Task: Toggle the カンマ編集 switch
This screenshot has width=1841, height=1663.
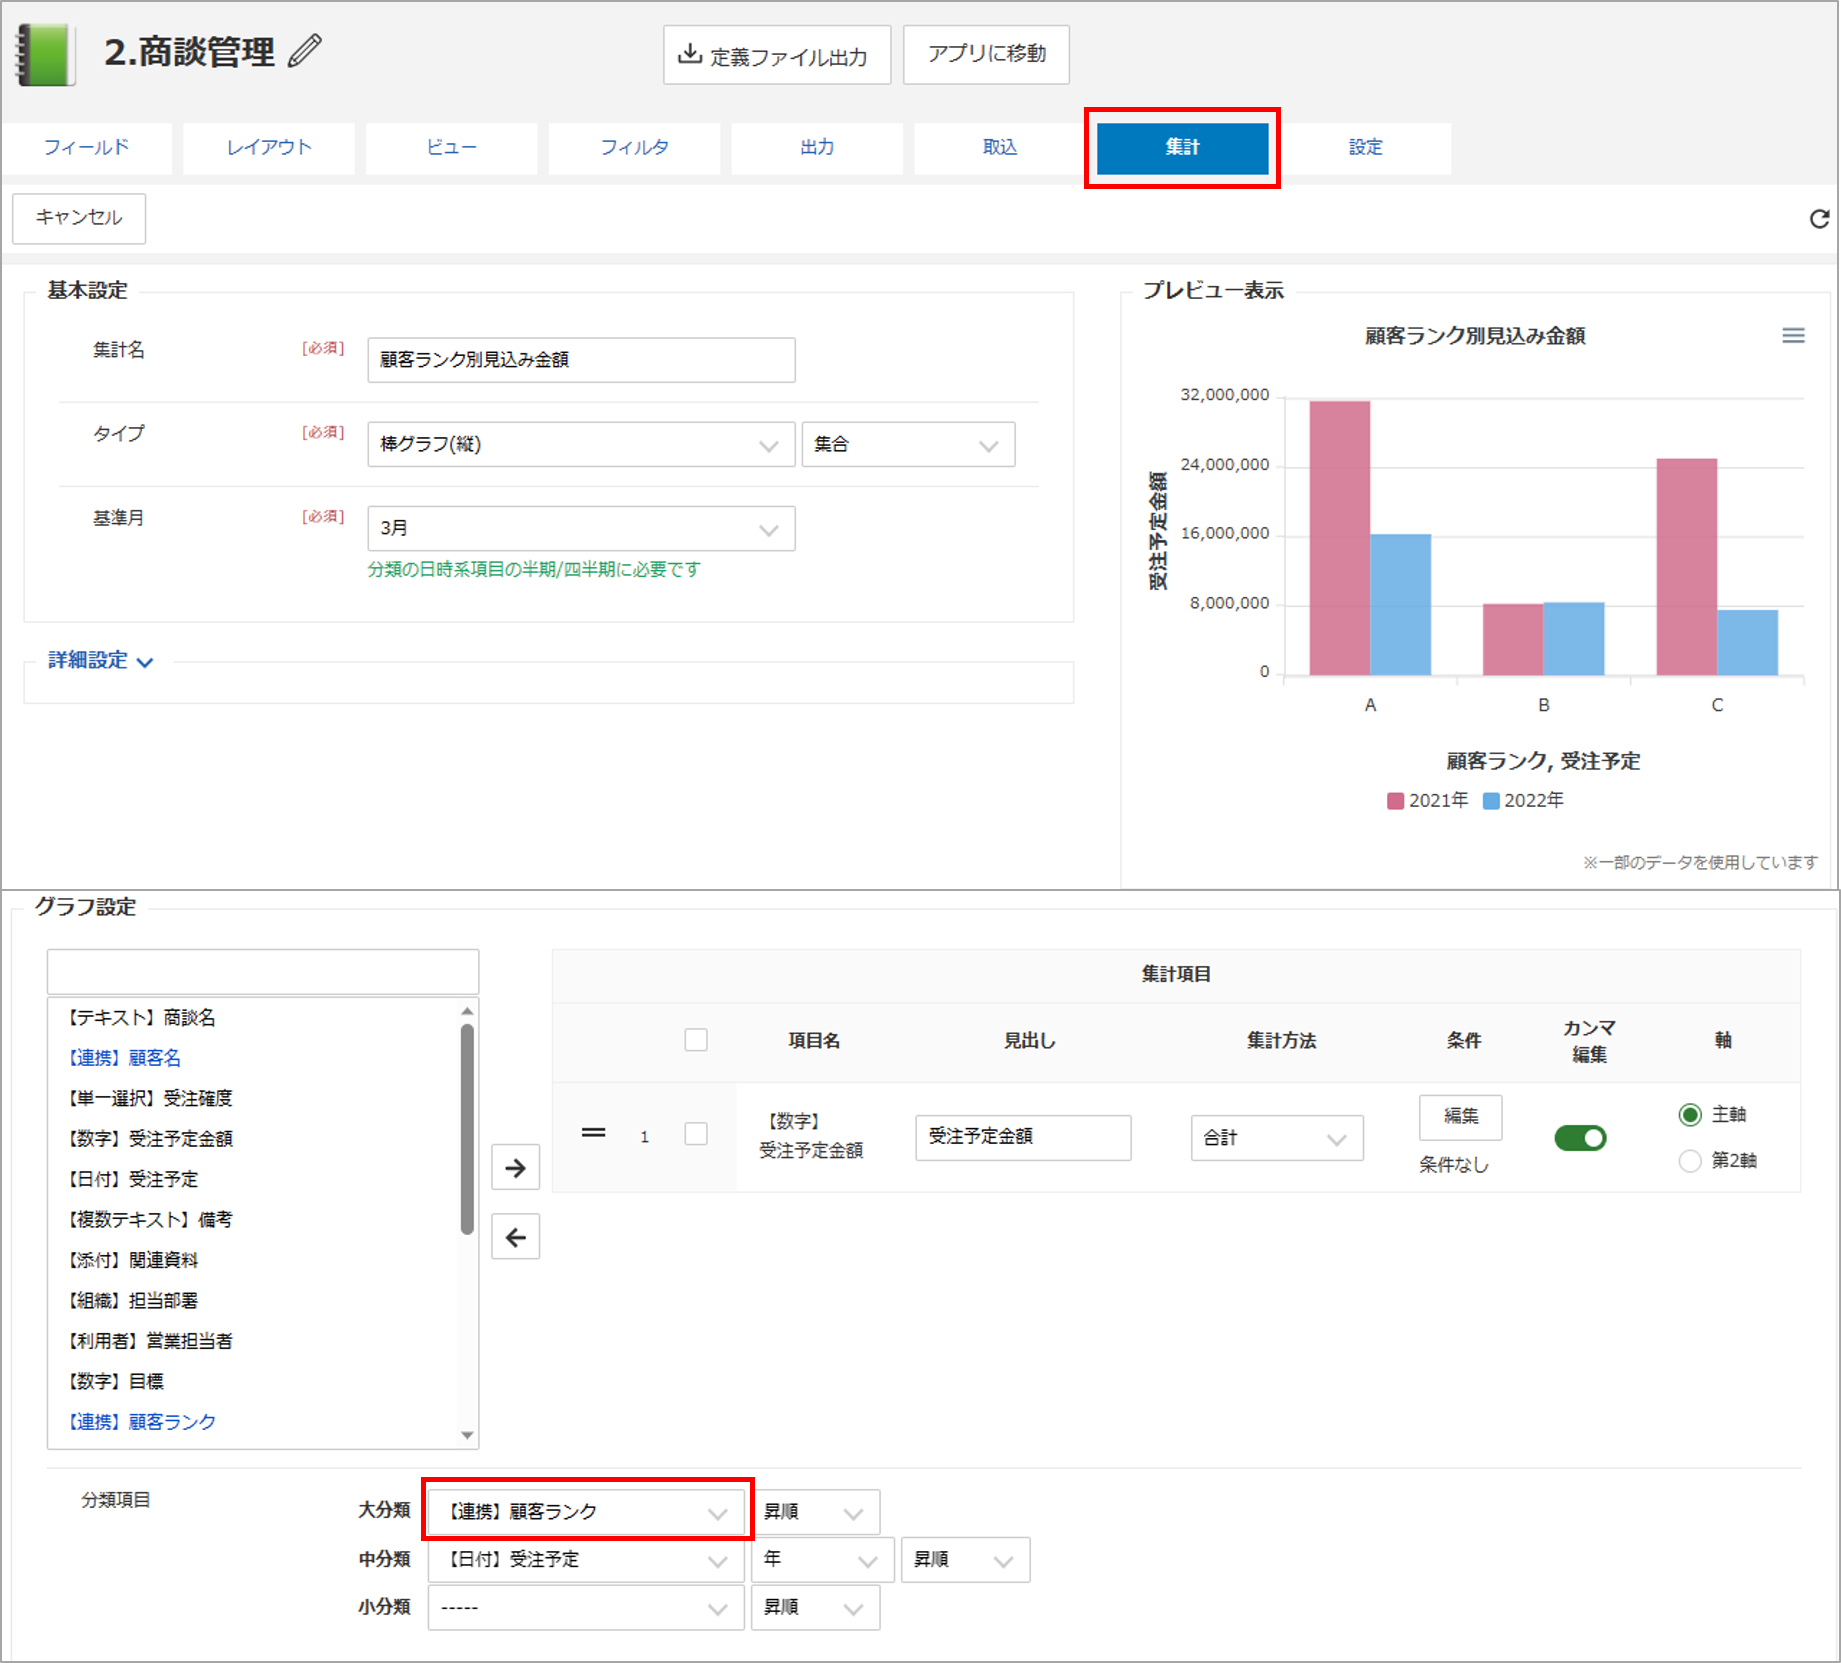Action: coord(1580,1138)
